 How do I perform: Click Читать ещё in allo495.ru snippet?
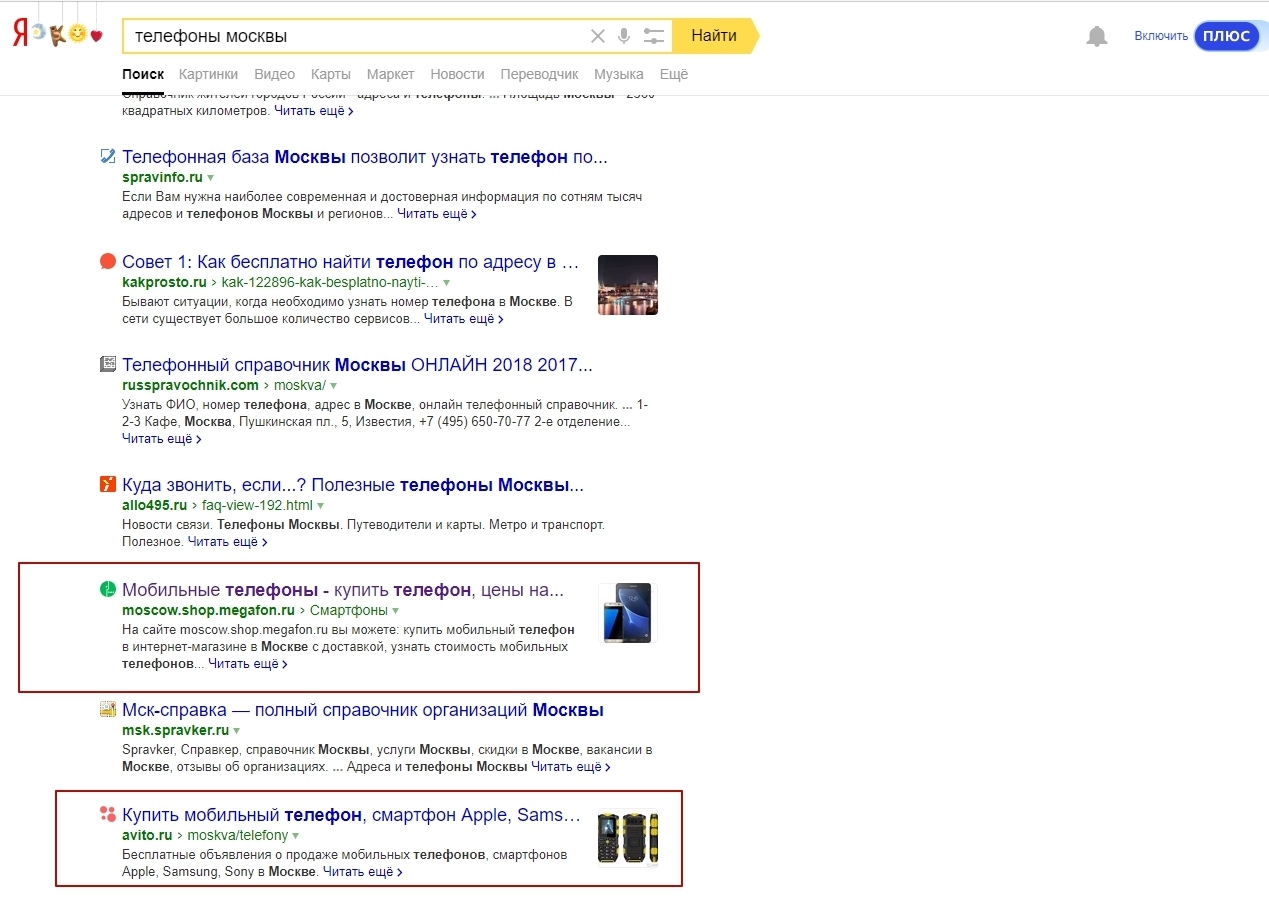pos(228,542)
